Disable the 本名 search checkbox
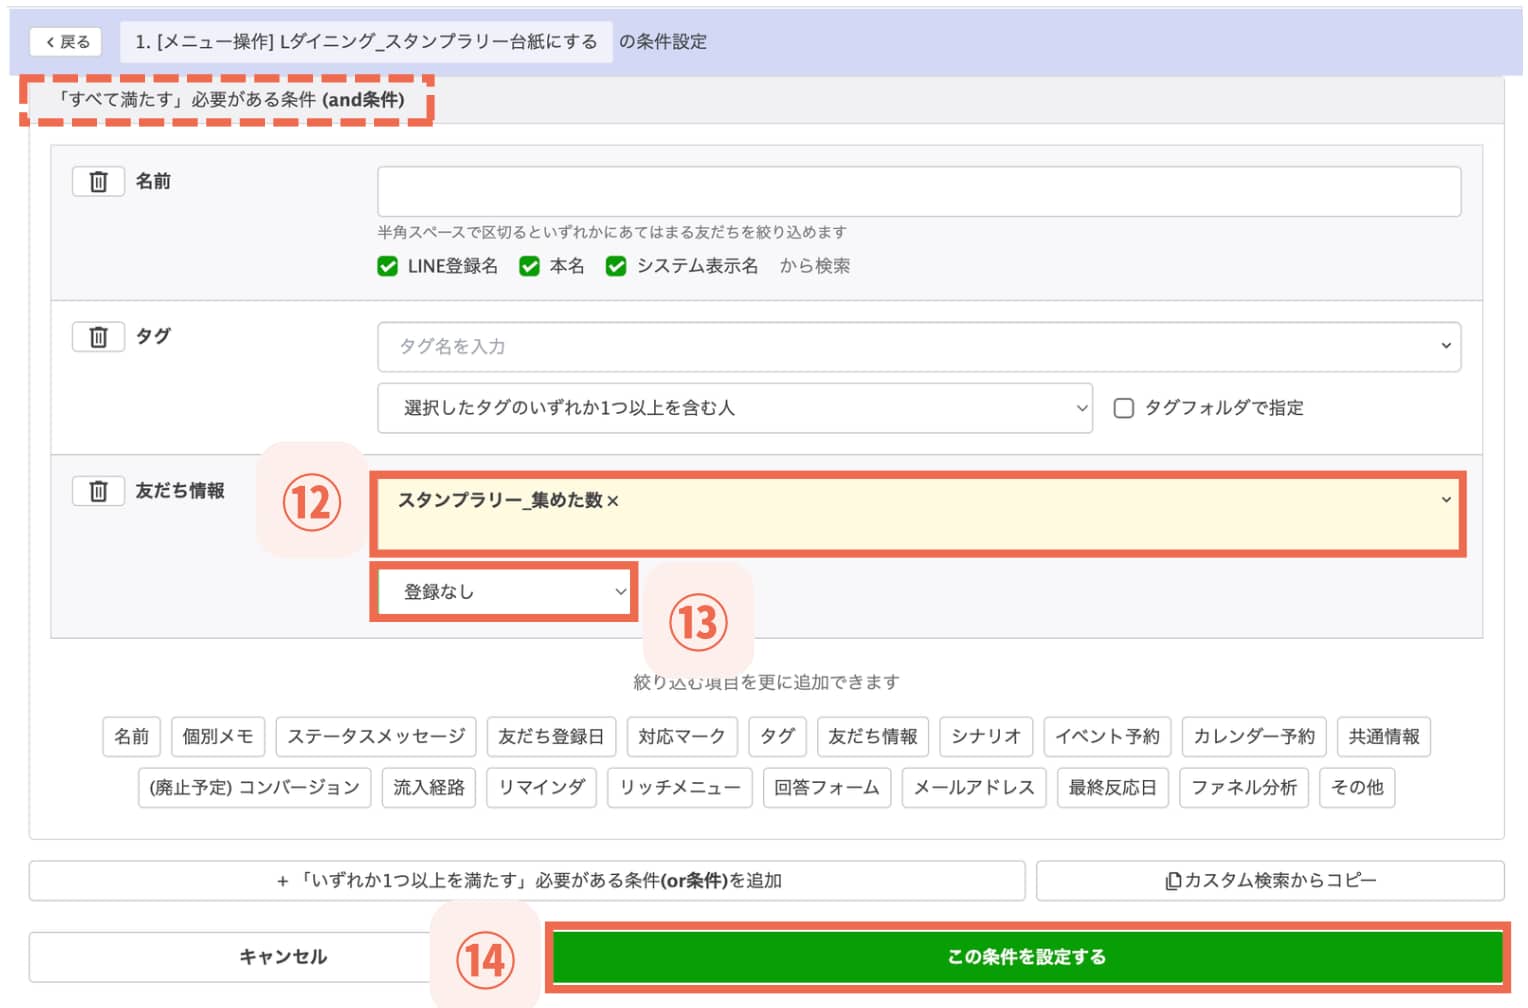1528x1008 pixels. [x=529, y=266]
